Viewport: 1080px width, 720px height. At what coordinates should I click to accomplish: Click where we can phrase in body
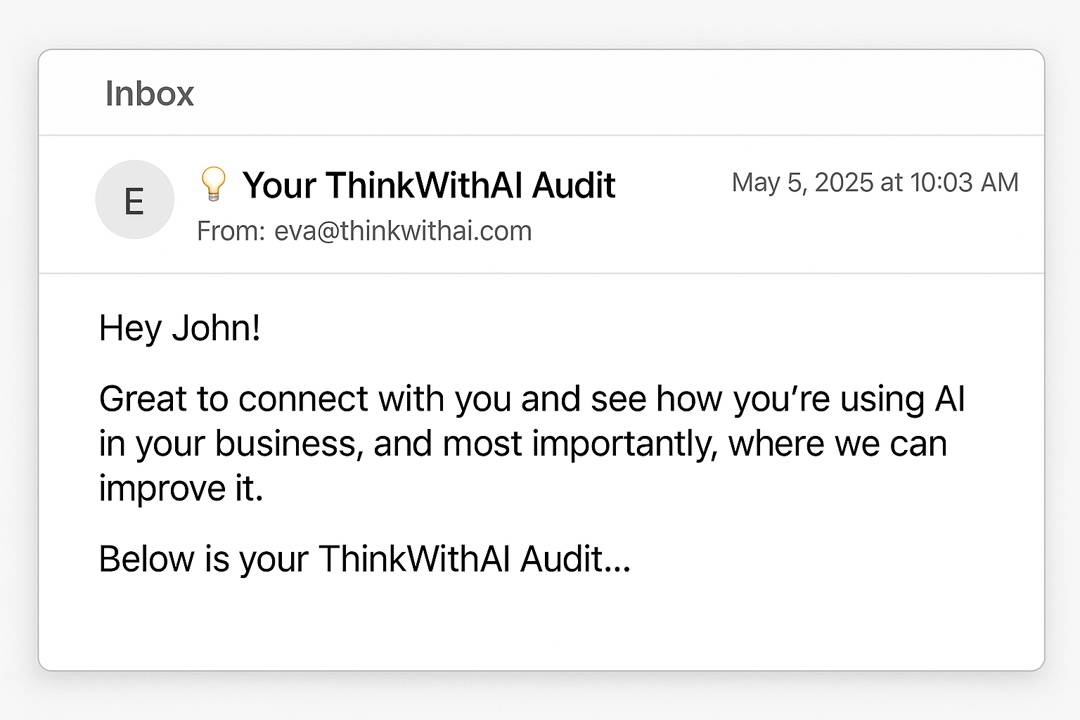point(838,444)
